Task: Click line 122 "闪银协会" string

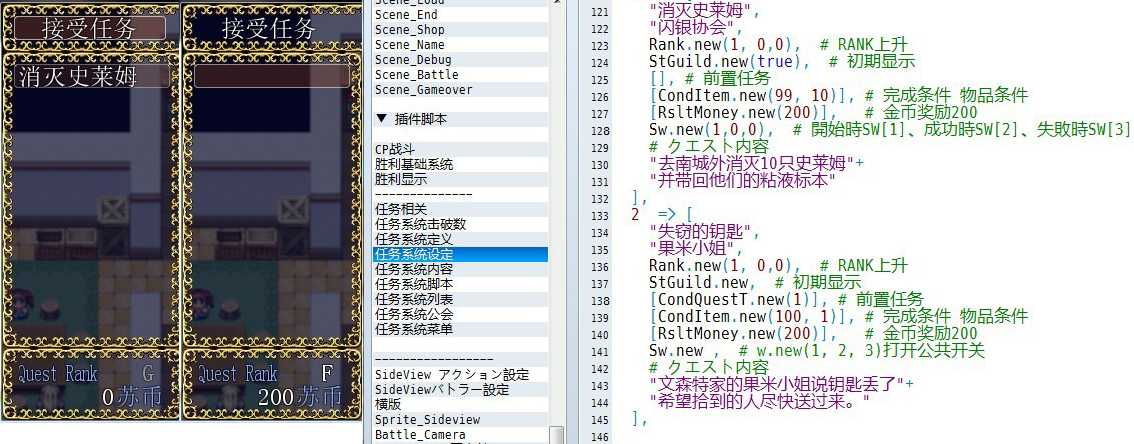Action: coord(692,29)
